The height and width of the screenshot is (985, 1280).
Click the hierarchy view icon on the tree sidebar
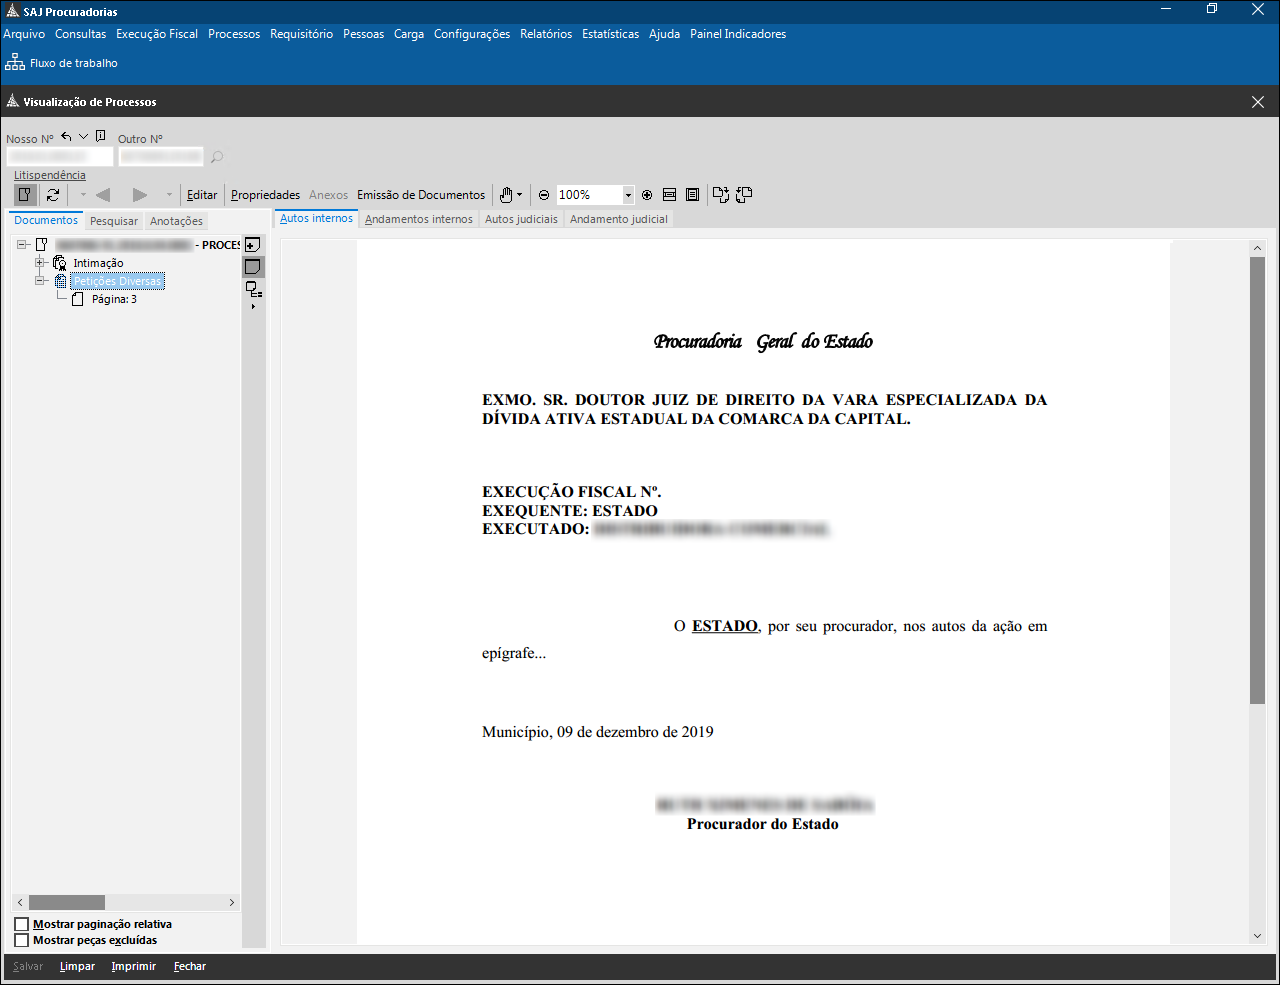coord(253,289)
